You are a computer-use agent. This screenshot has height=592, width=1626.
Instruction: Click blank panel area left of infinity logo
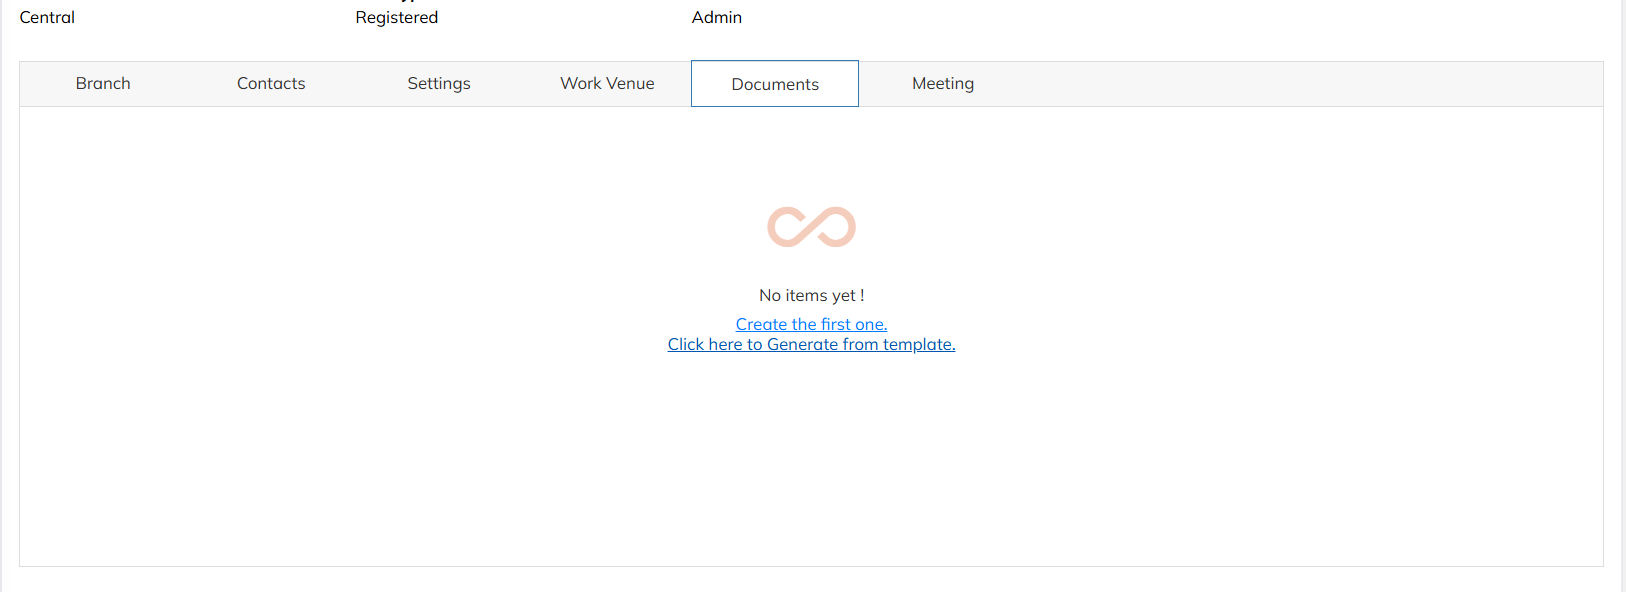point(400,227)
